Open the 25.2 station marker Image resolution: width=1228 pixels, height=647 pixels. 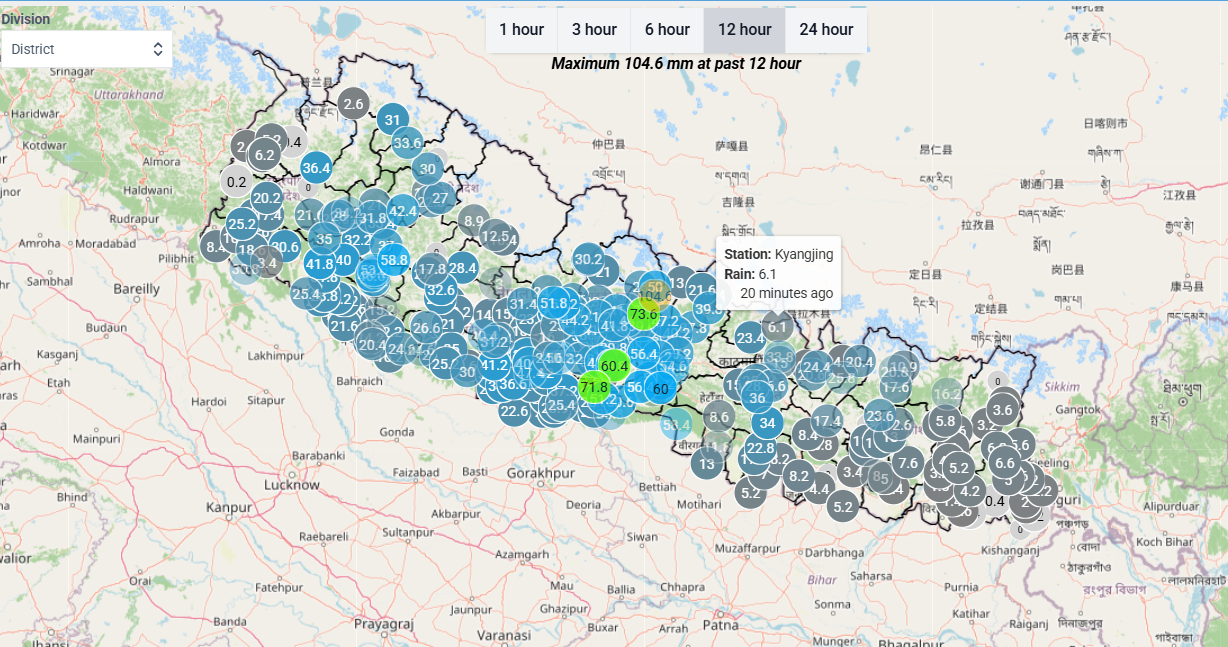[242, 224]
